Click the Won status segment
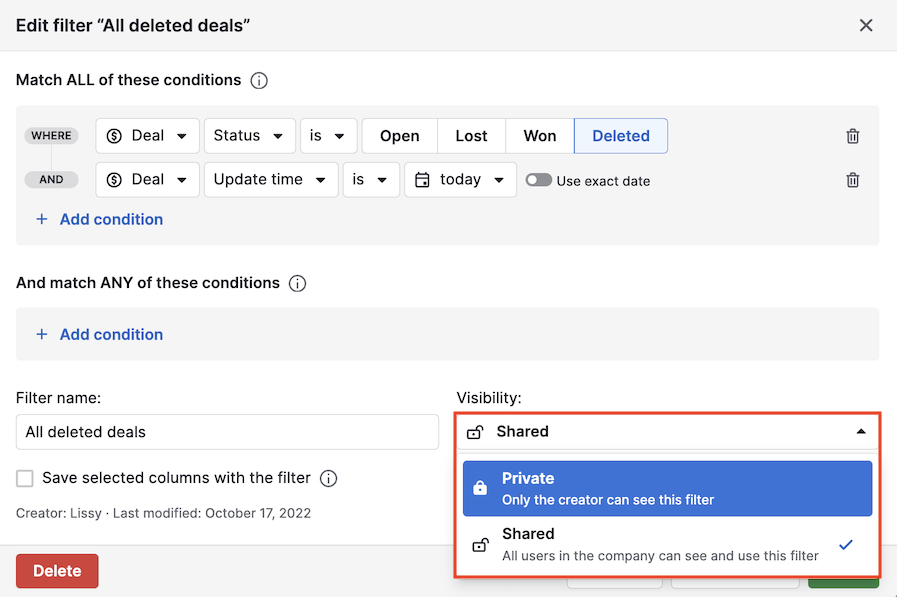 (x=539, y=135)
